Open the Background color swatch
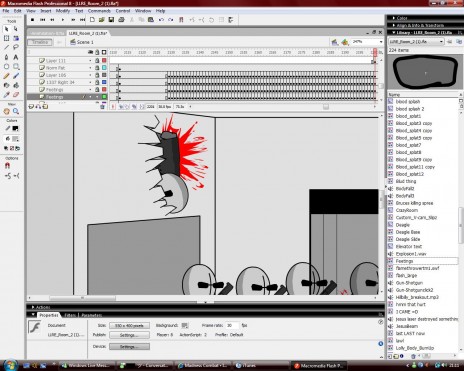Viewport: 464px width, 371px height. point(185,325)
